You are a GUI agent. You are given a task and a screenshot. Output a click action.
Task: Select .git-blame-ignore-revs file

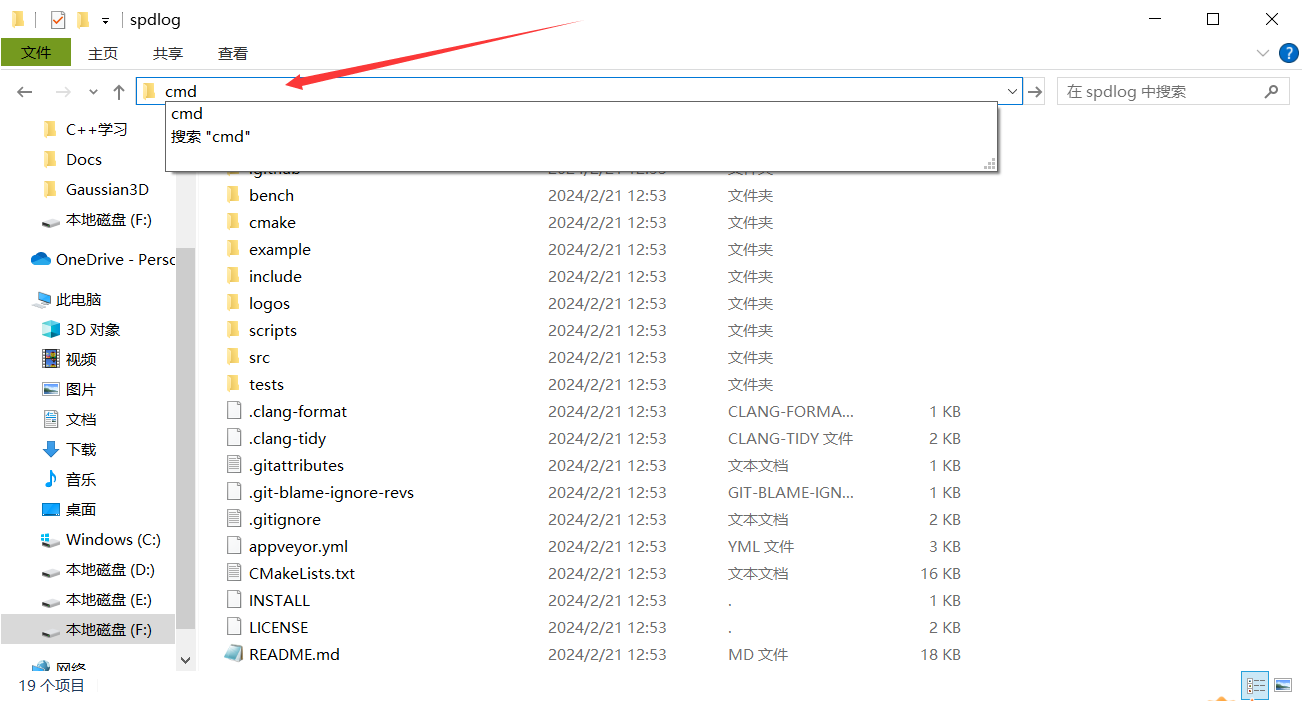[x=331, y=493]
